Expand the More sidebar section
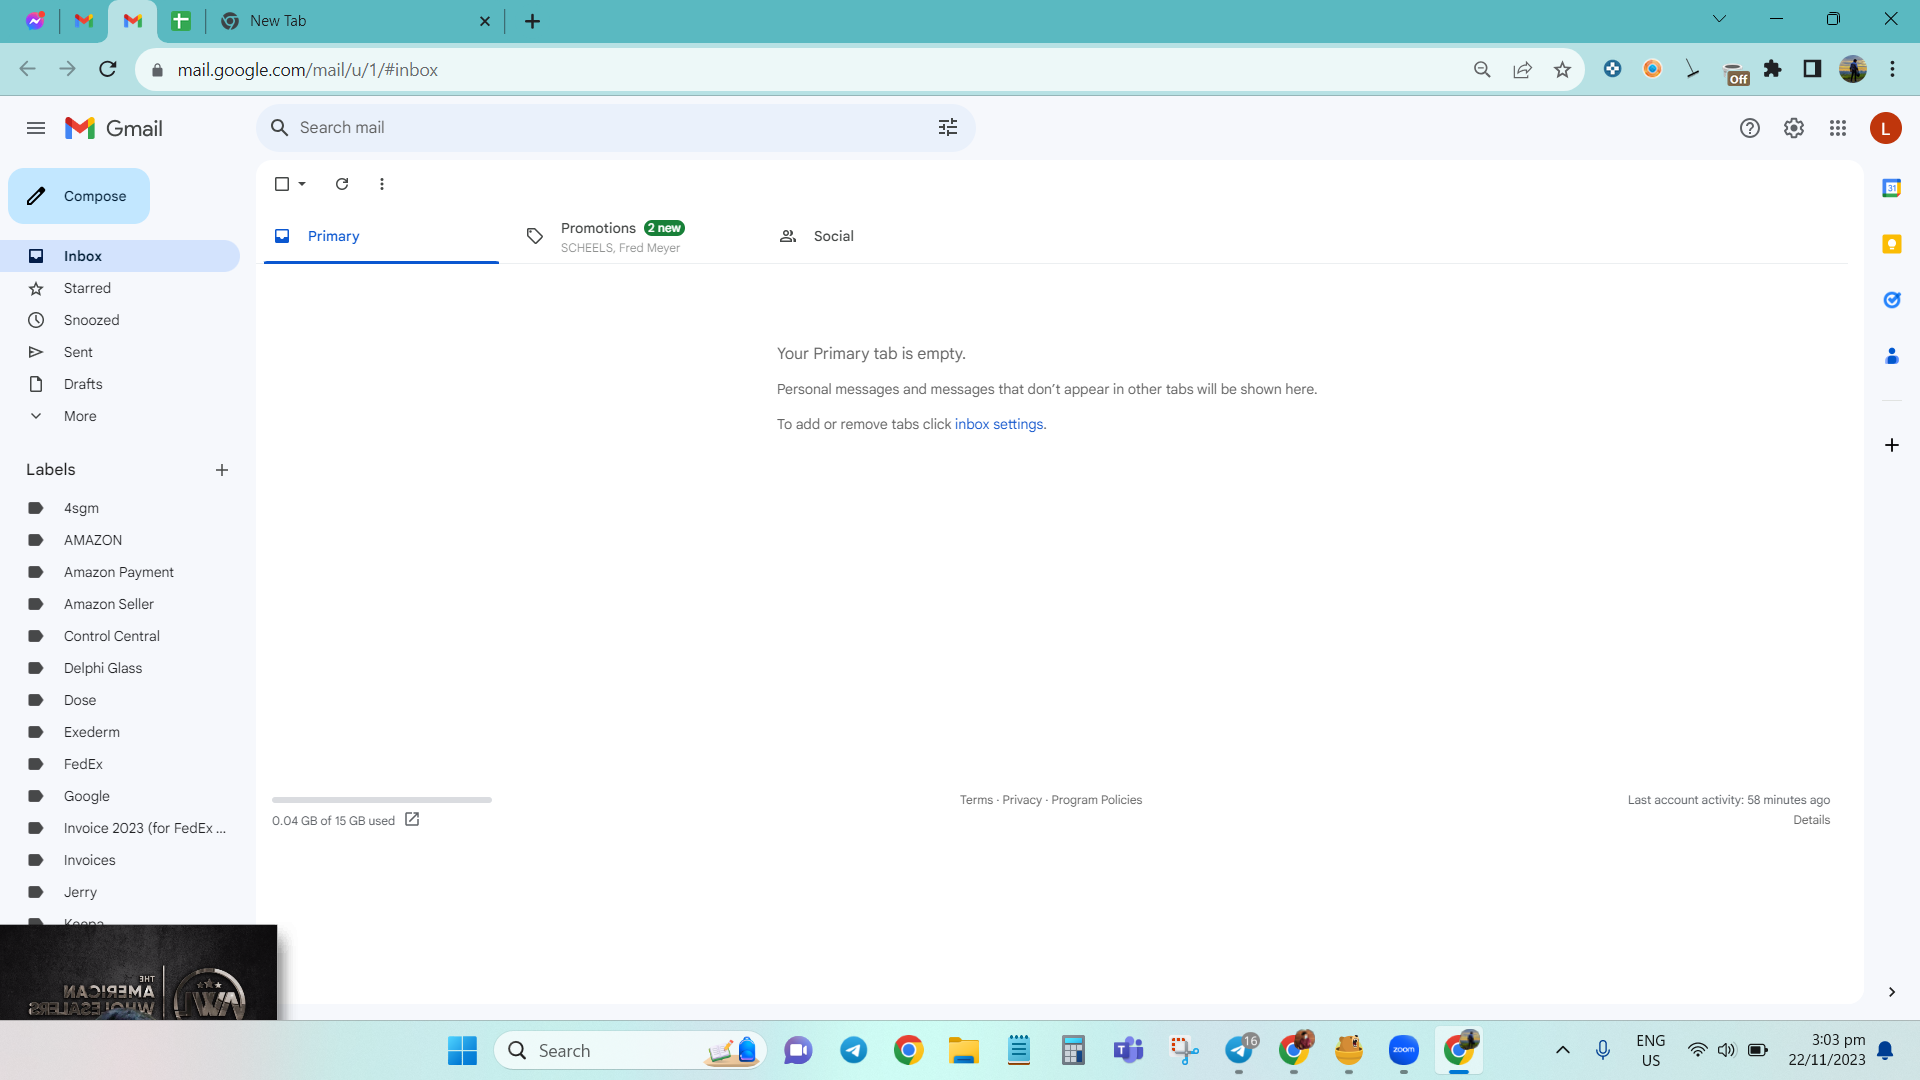1920x1080 pixels. [x=120, y=416]
